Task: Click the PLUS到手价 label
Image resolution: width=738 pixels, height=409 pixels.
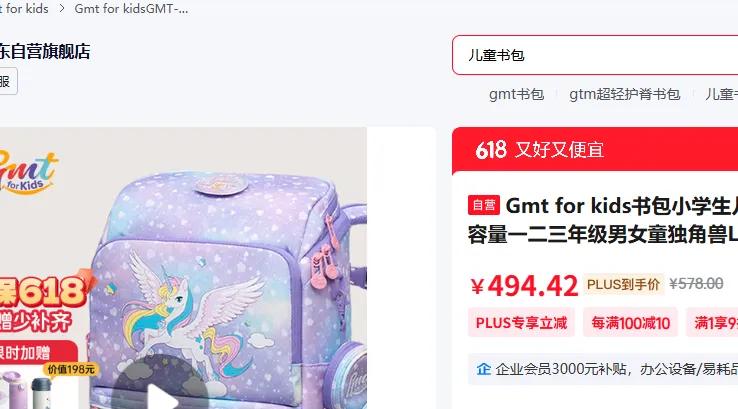Action: click(x=623, y=284)
